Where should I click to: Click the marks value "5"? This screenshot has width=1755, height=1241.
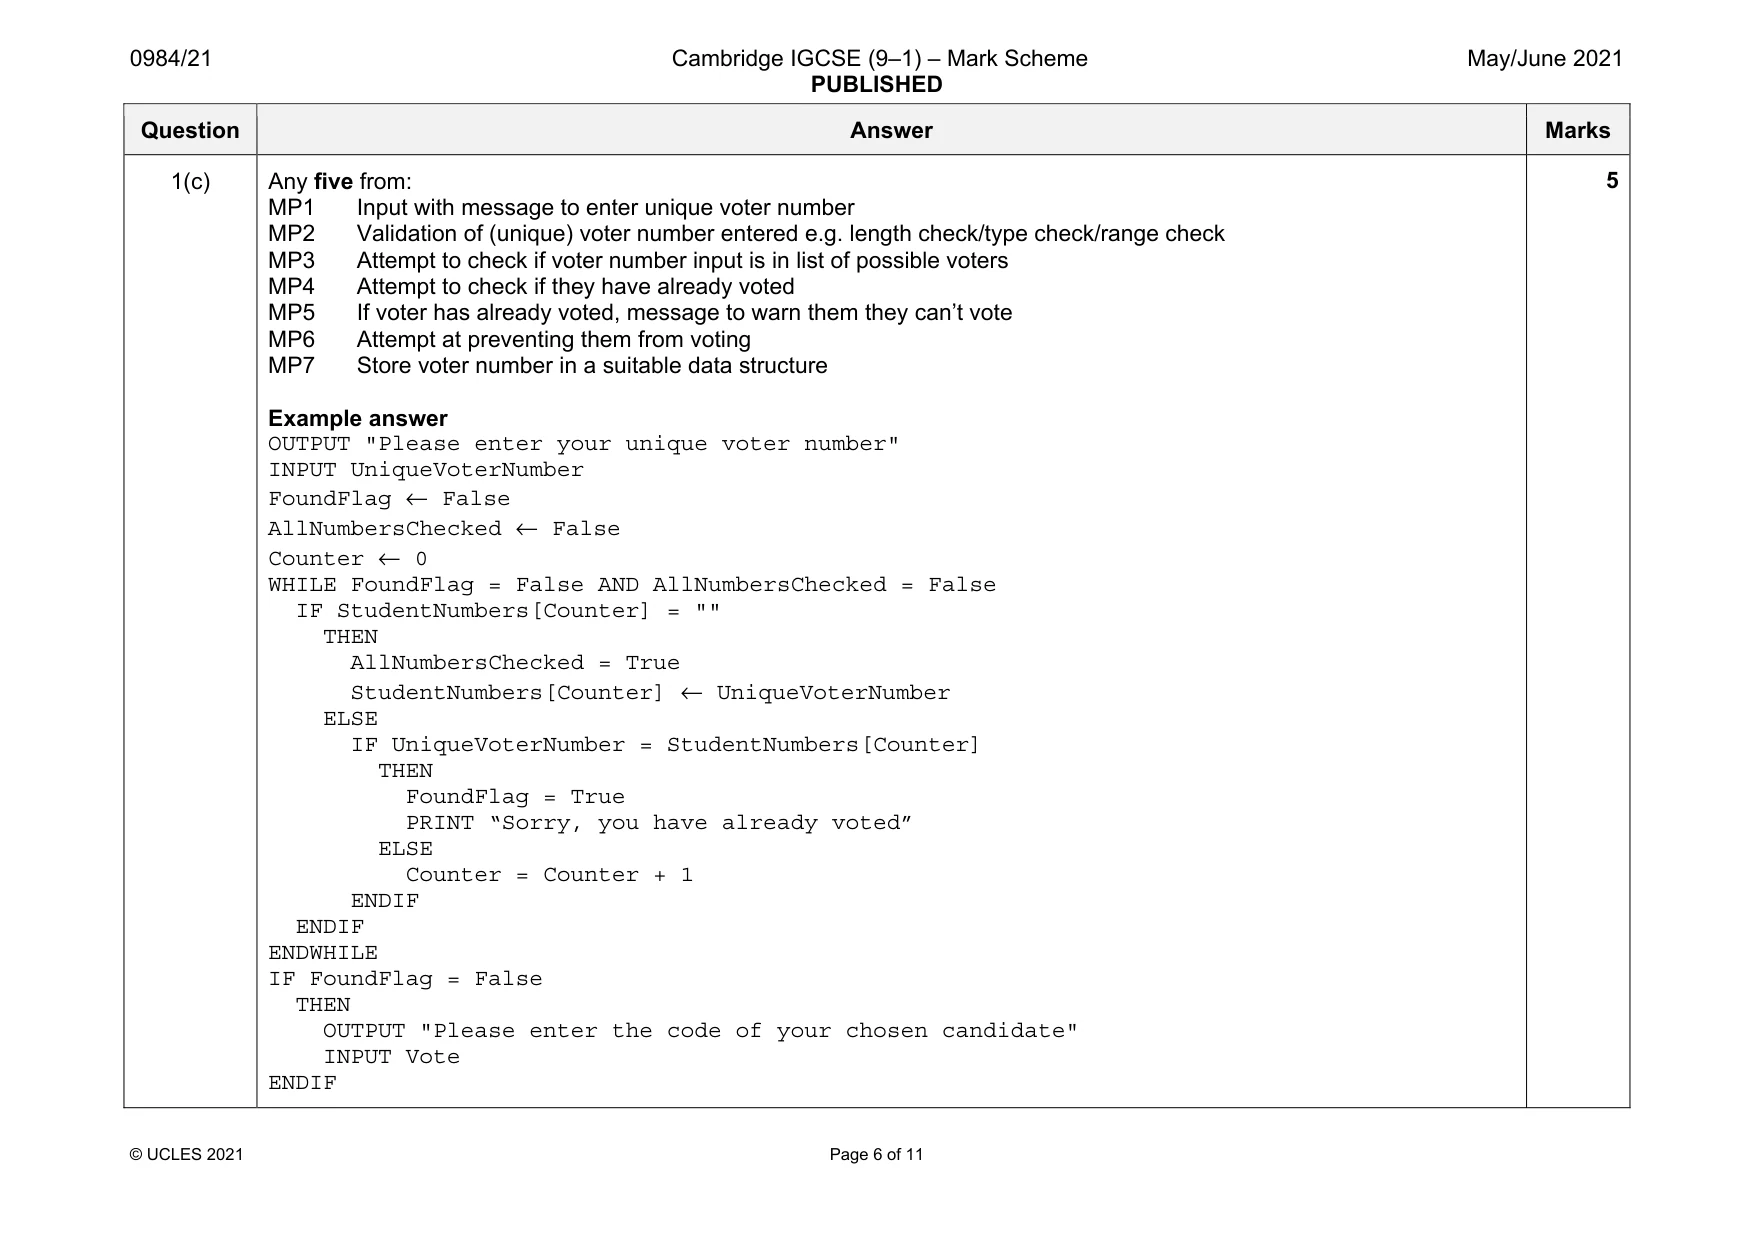1612,181
